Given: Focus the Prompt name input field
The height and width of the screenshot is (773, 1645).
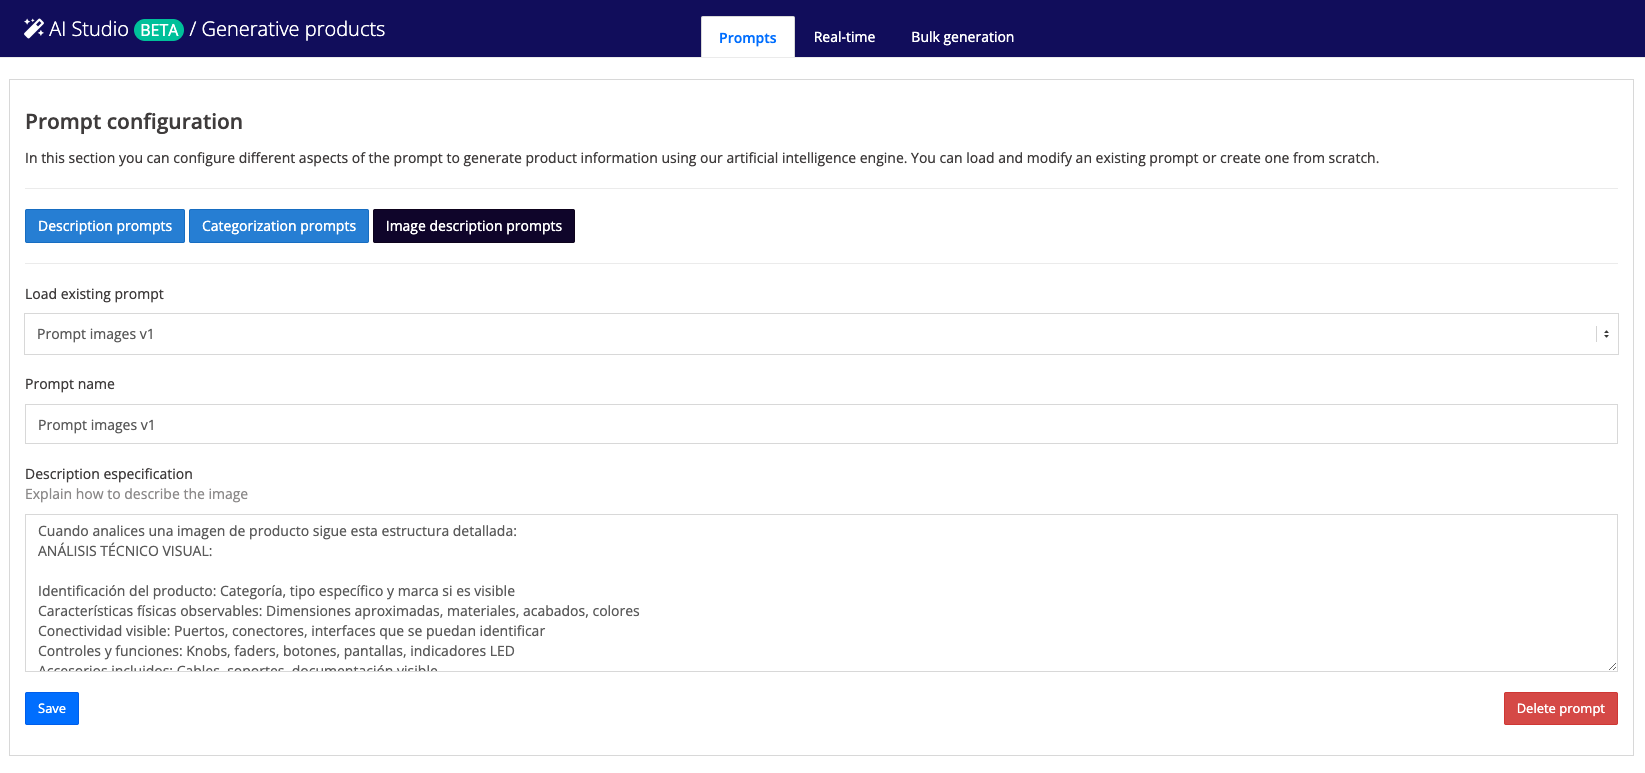Looking at the screenshot, I should tap(820, 425).
